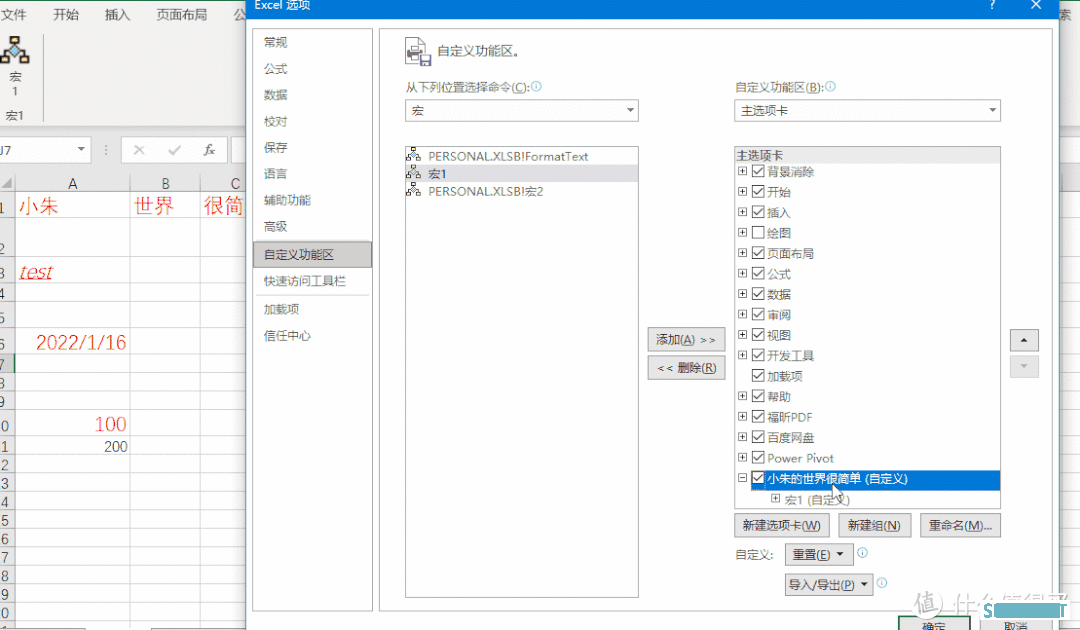The width and height of the screenshot is (1080, 630).
Task: Switch to the 页面布局 ribbon tab in Excel
Action: (x=181, y=14)
